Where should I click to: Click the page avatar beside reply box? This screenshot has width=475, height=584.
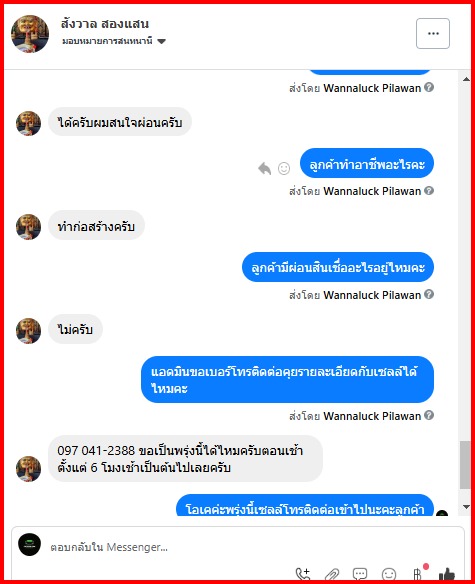point(29,545)
